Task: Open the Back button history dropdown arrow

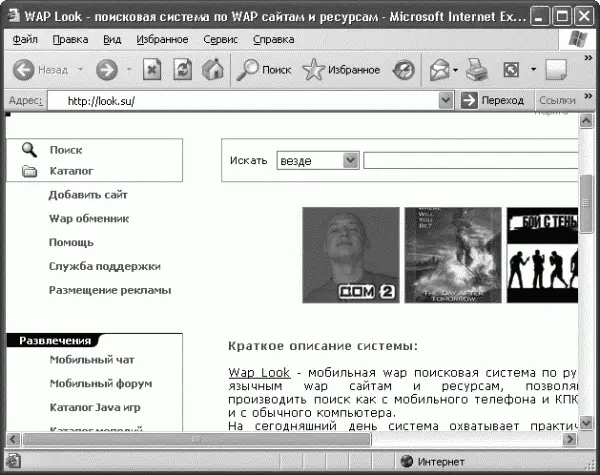Action: point(80,70)
